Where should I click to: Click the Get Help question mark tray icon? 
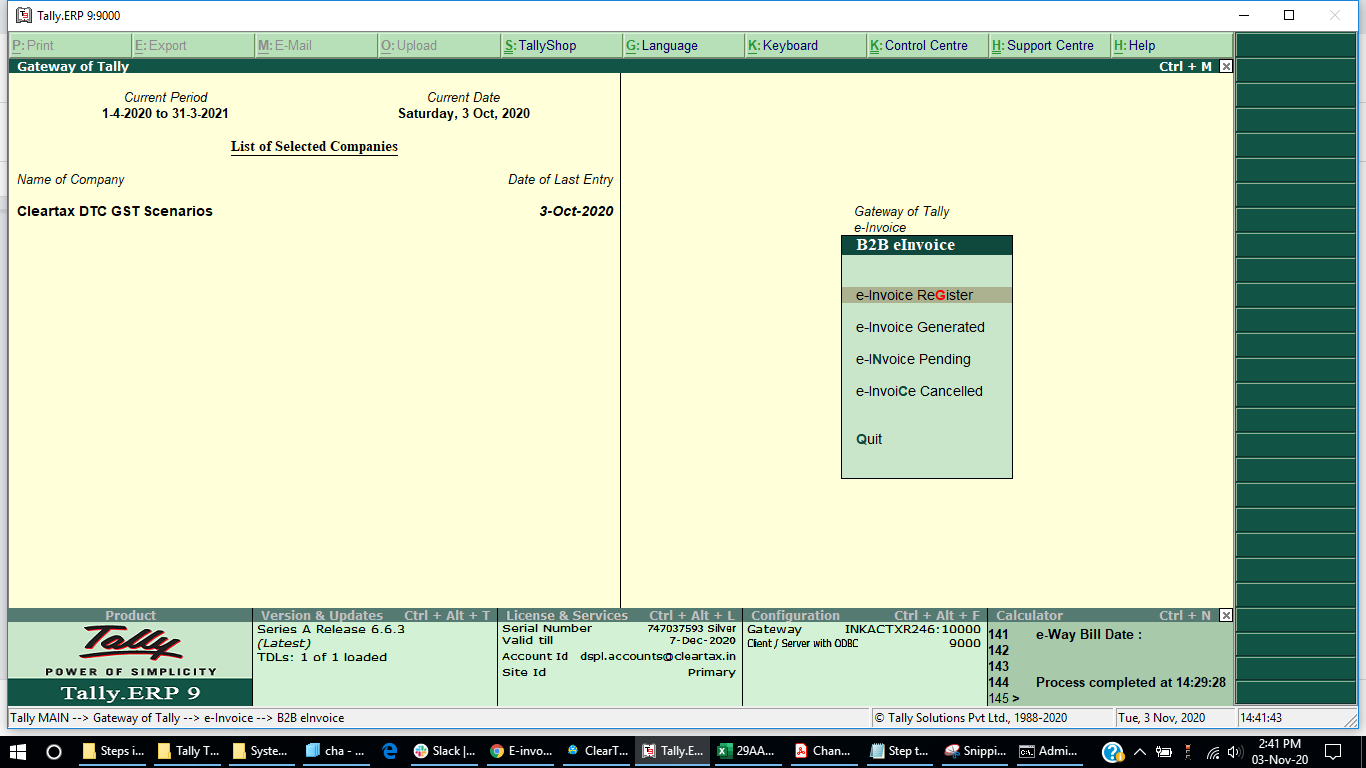(1113, 751)
